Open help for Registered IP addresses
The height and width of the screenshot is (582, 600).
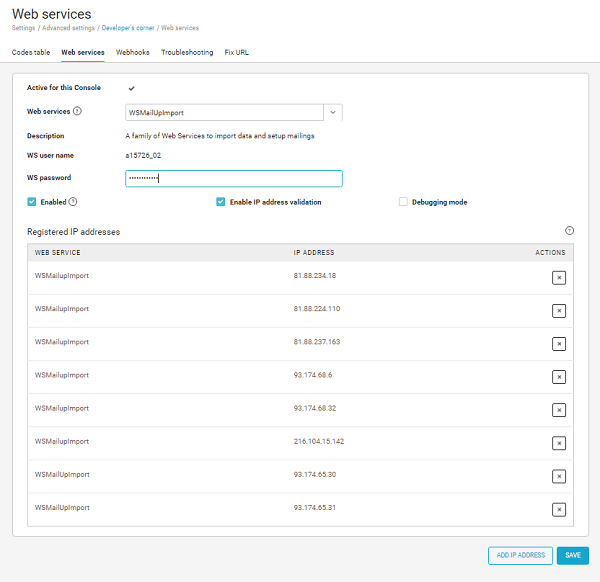pos(569,230)
